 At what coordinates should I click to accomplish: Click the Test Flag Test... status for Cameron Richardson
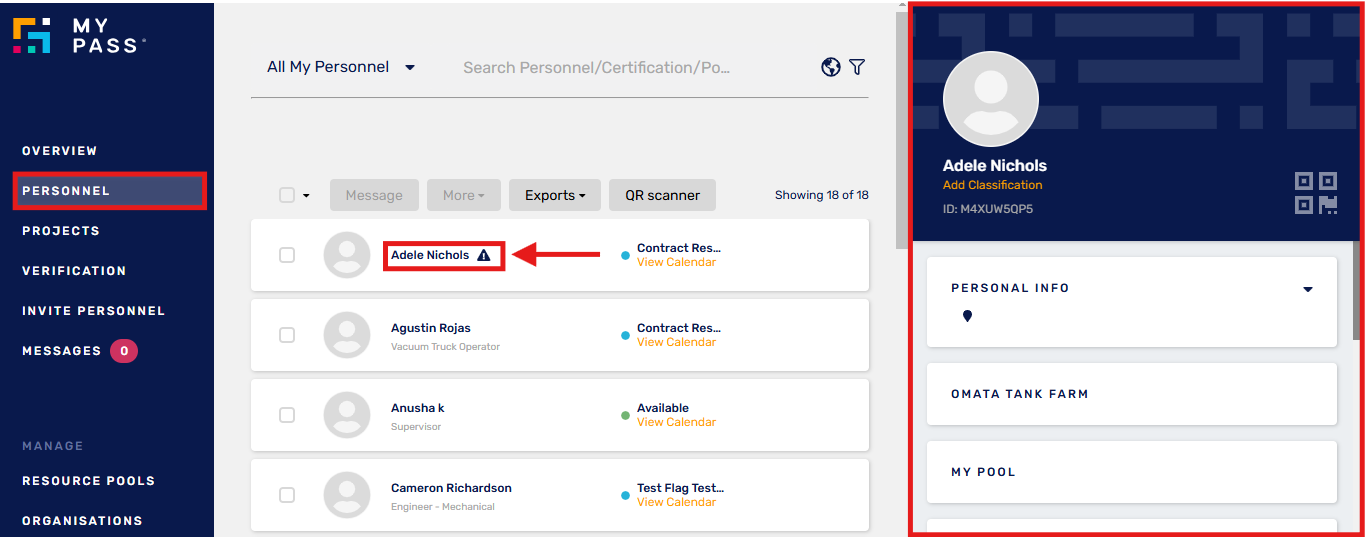(x=680, y=488)
